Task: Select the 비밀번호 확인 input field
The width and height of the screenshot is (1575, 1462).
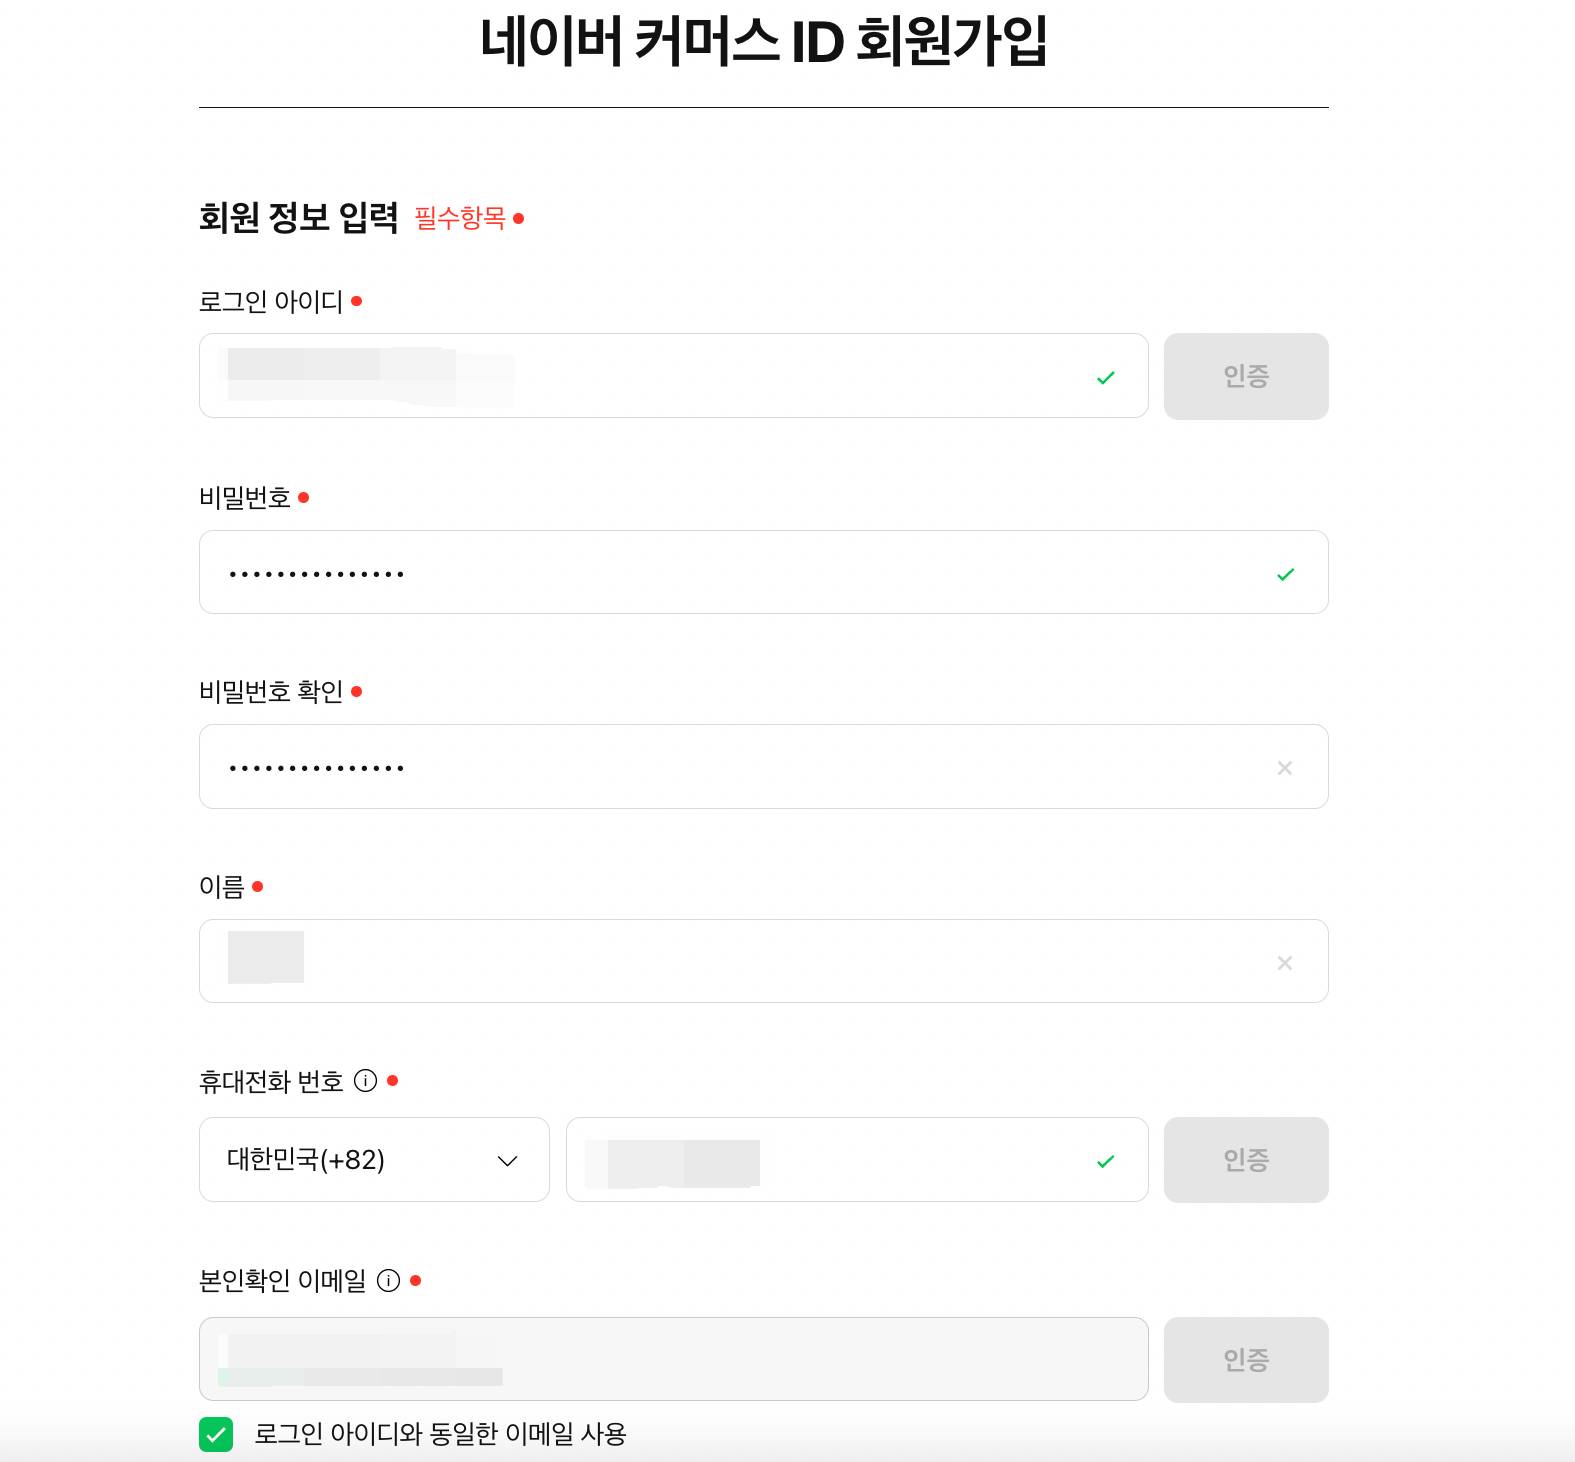Action: (x=700, y=768)
